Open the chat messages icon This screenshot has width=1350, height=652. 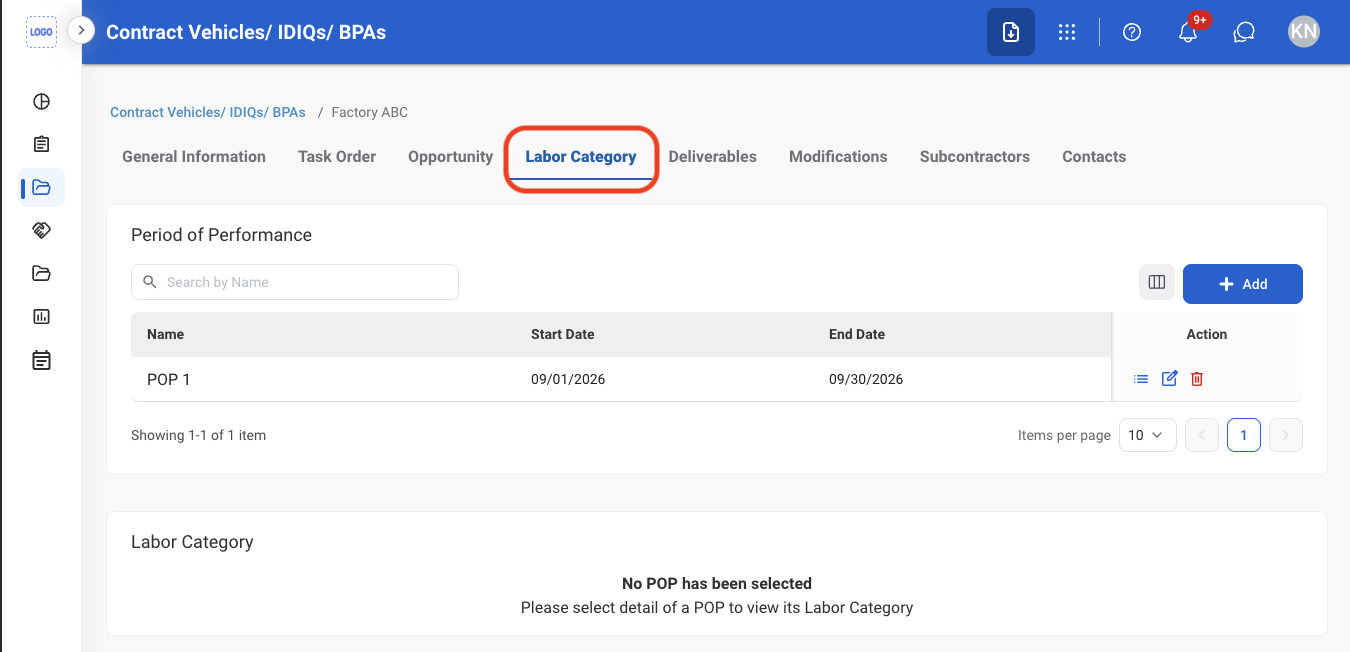tap(1244, 32)
